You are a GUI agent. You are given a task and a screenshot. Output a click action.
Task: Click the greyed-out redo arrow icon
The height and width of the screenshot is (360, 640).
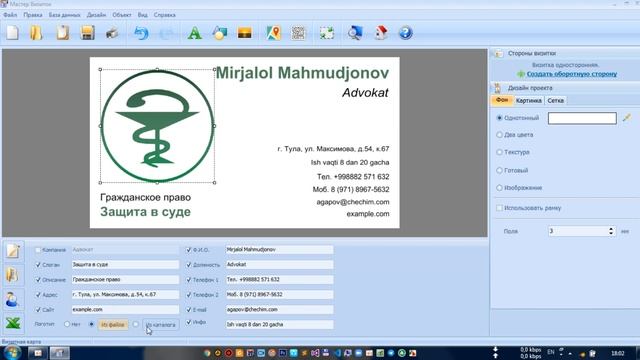(166, 33)
